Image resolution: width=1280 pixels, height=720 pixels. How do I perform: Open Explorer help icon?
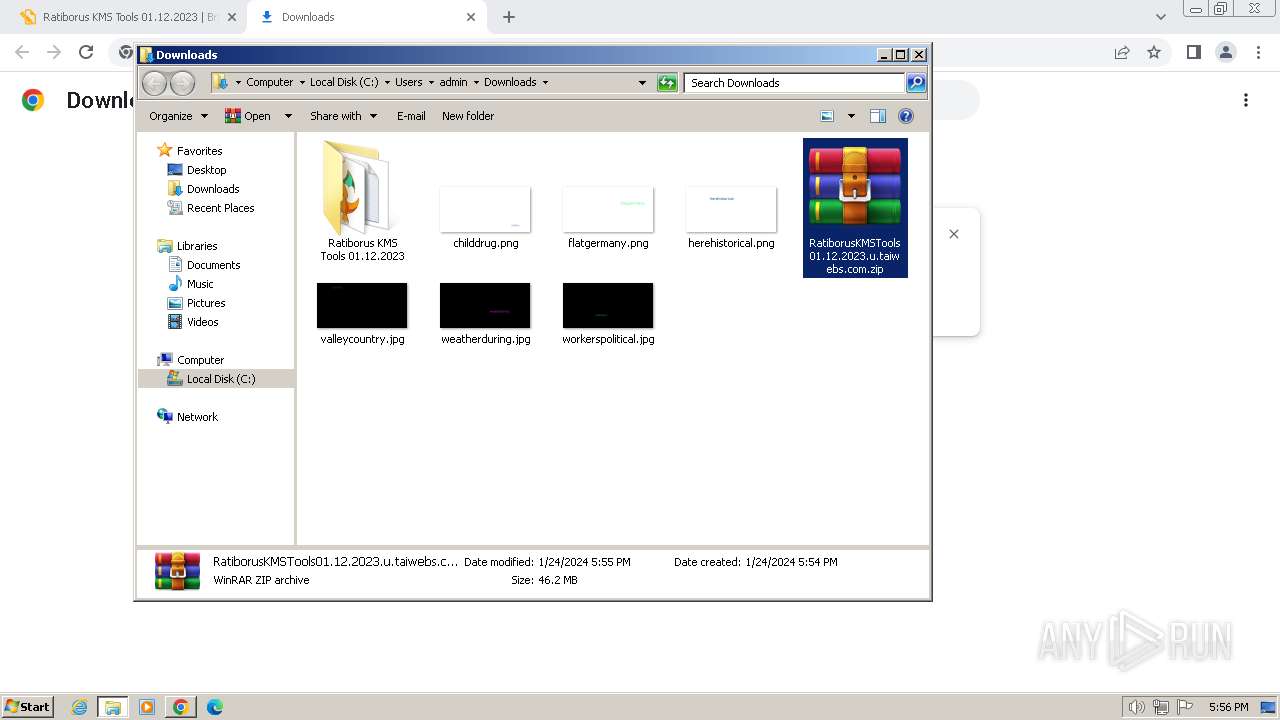(906, 116)
